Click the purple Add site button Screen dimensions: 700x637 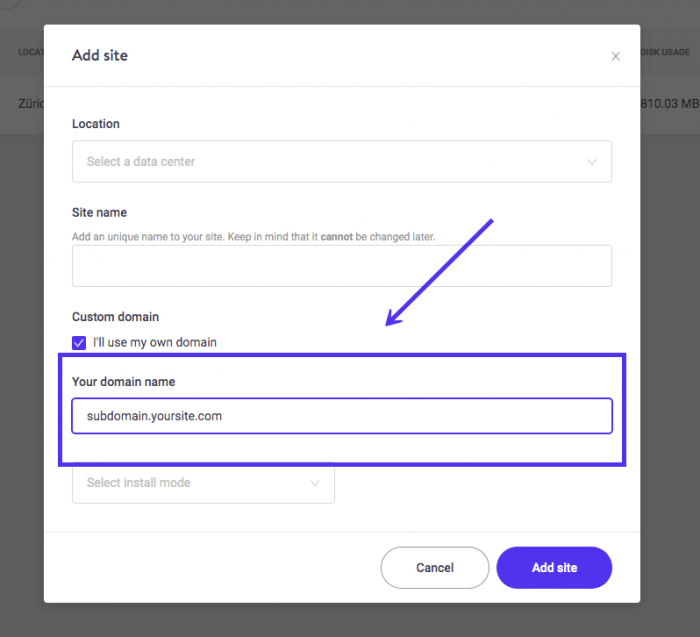(554, 567)
